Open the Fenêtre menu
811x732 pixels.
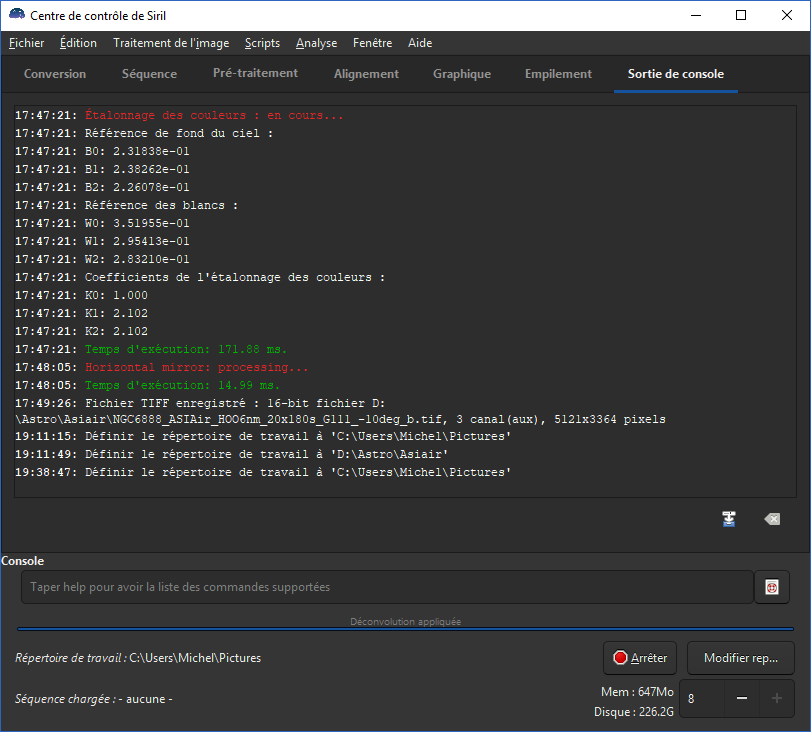coord(372,43)
